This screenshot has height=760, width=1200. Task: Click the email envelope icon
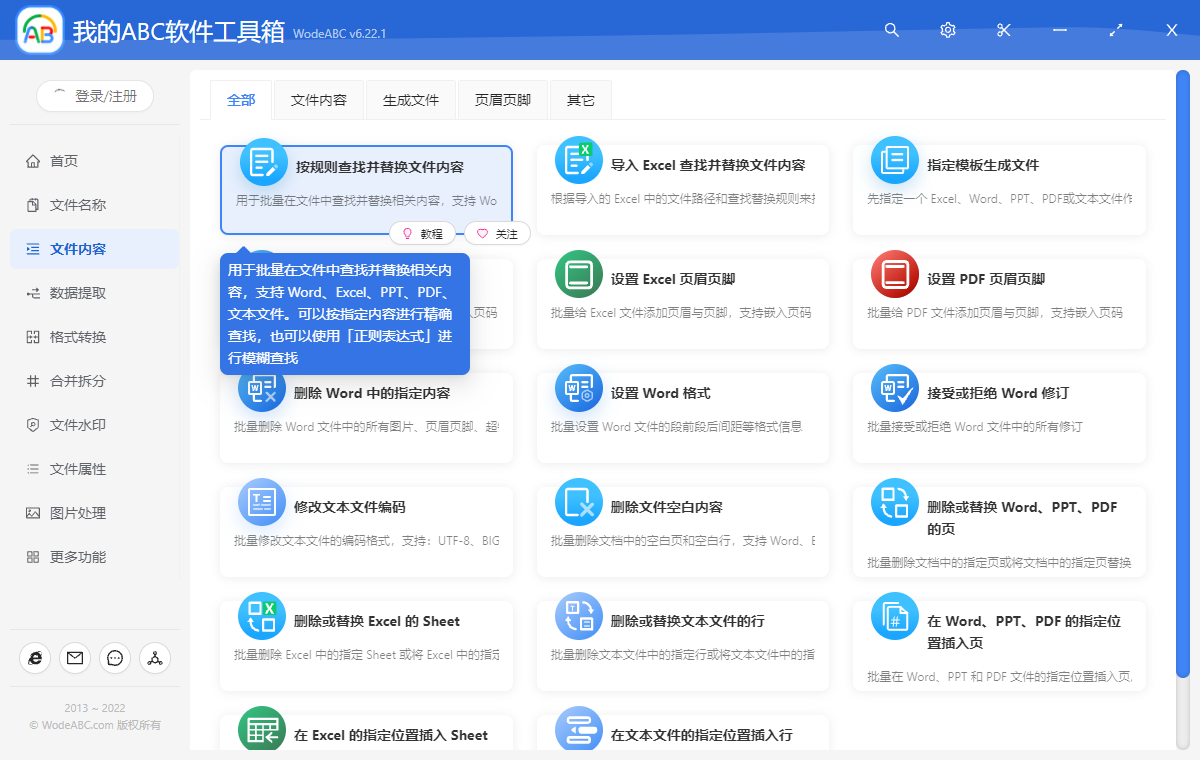point(75,657)
